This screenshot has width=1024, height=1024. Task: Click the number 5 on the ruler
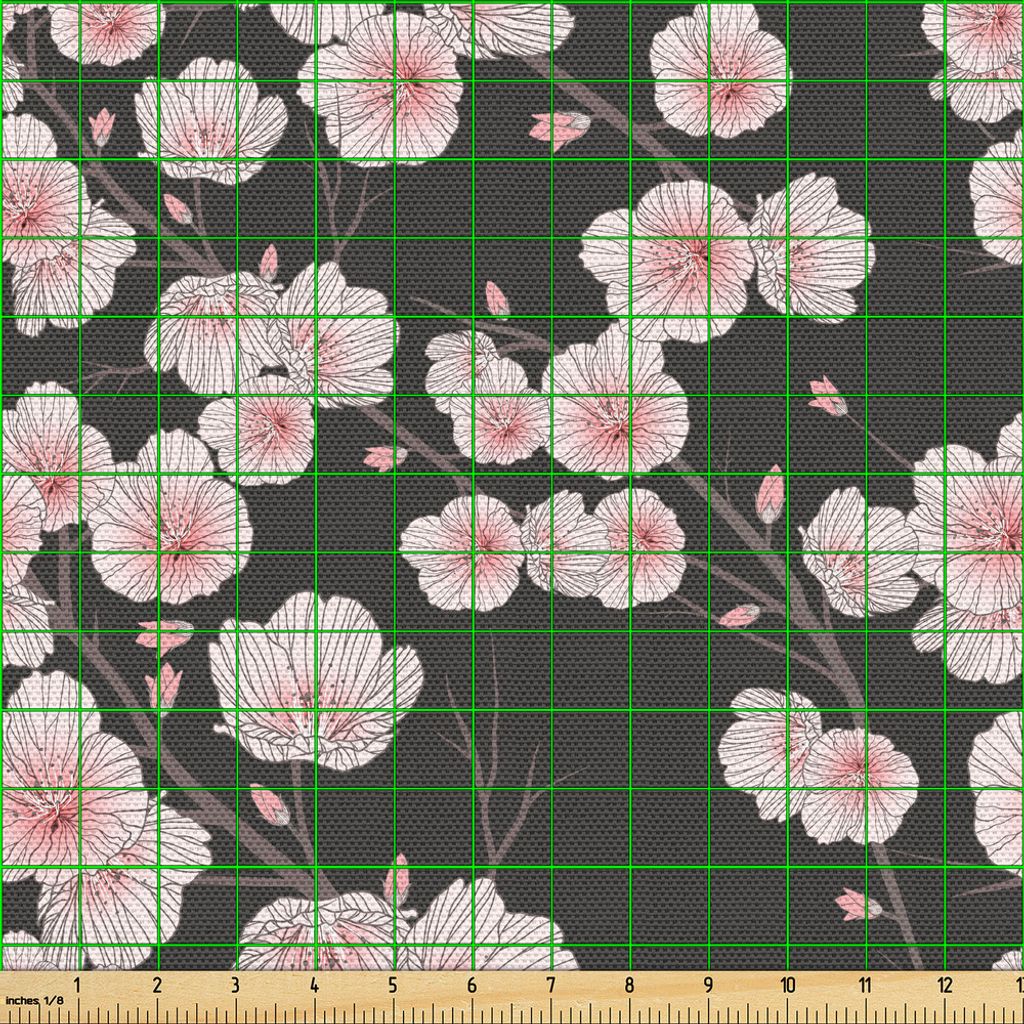[x=393, y=986]
